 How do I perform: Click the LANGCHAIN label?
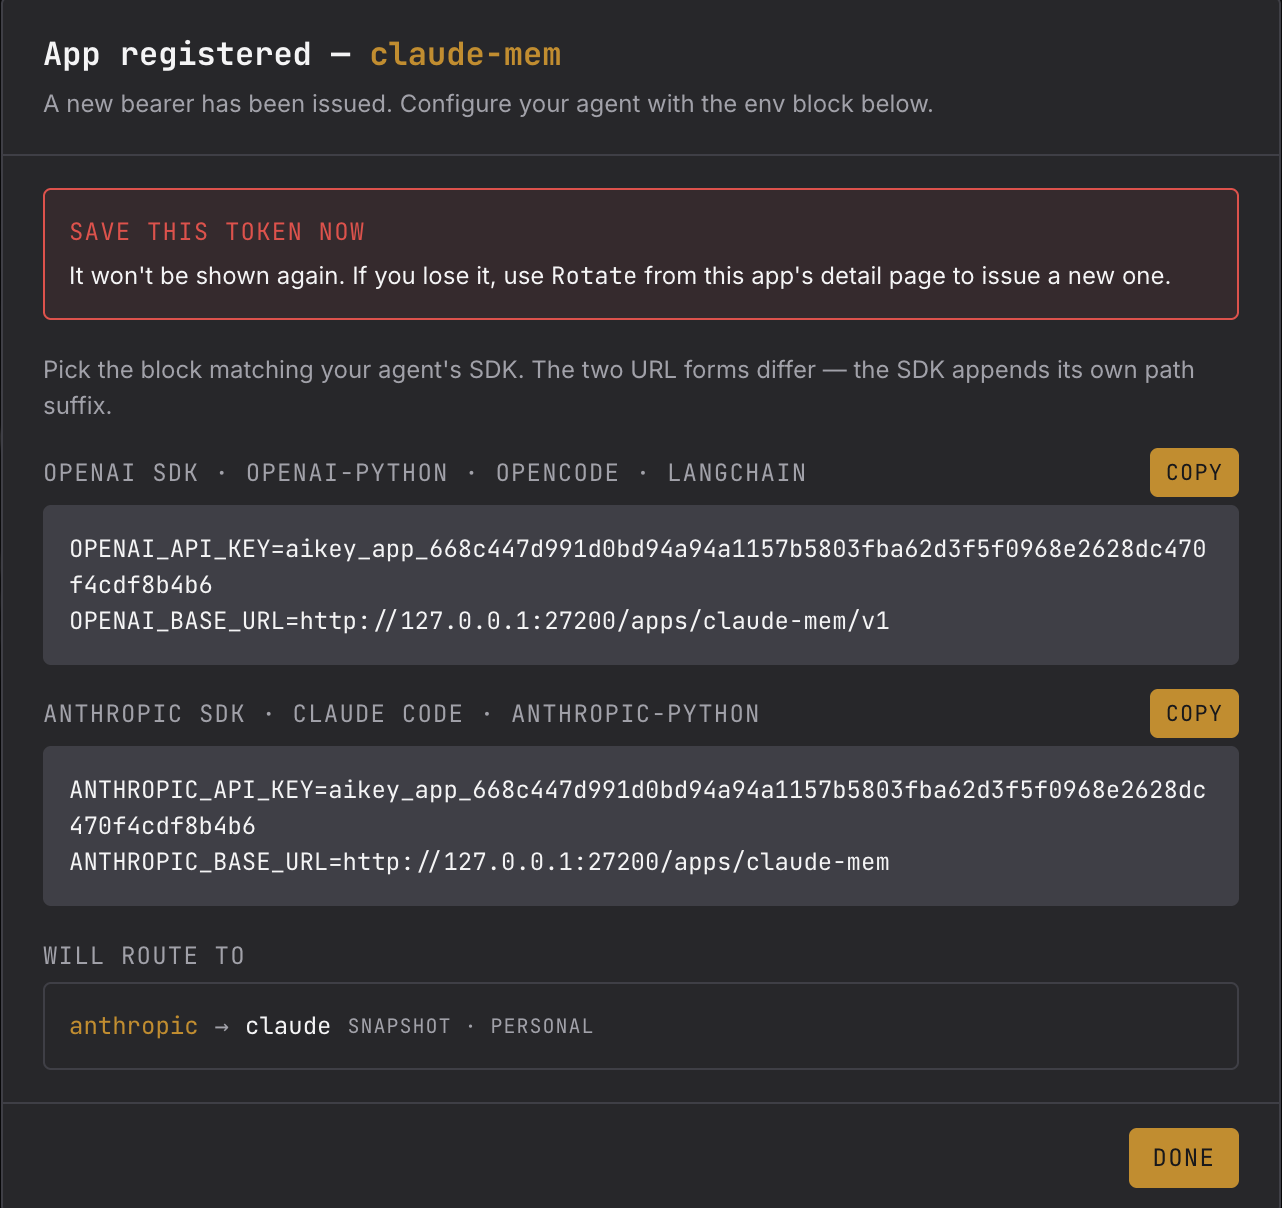(x=737, y=473)
